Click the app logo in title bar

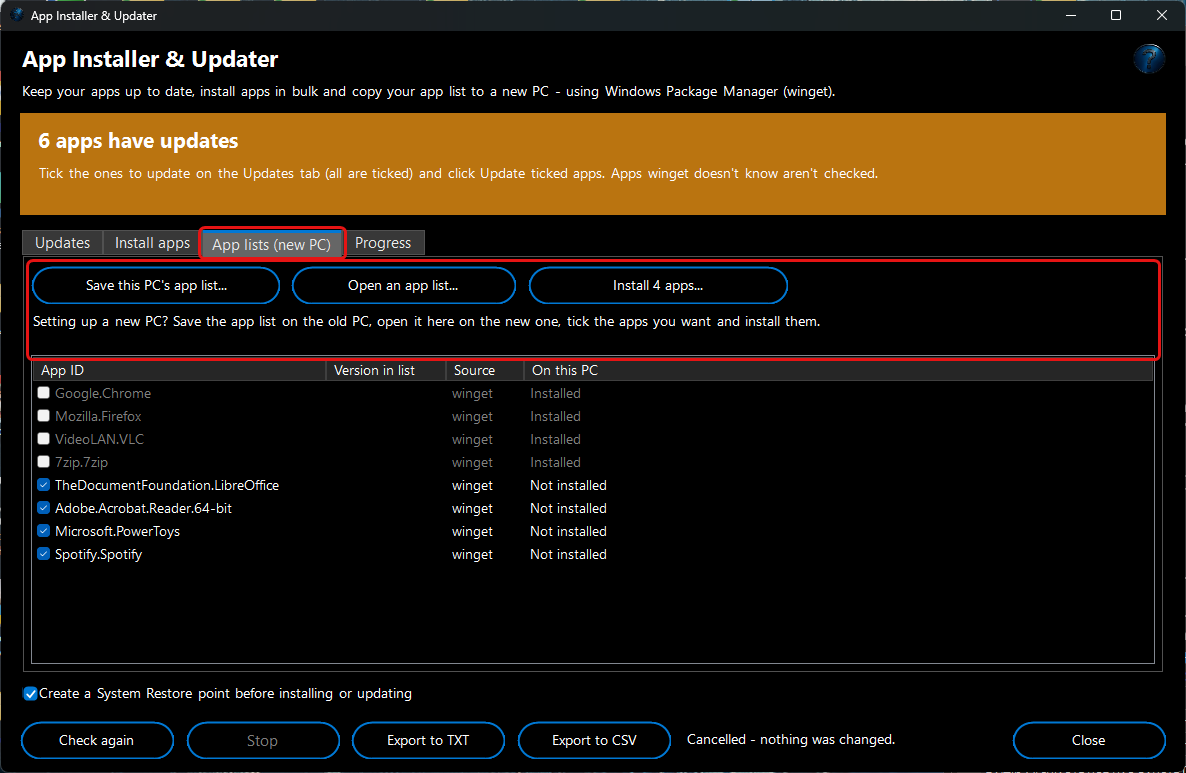17,15
